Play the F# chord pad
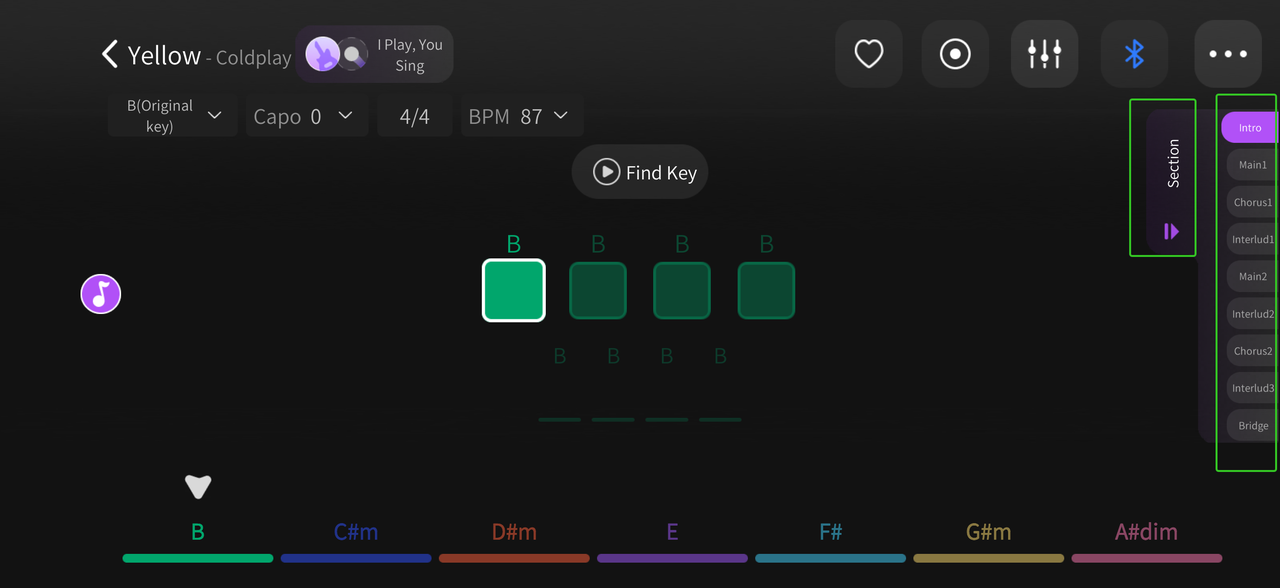Viewport: 1280px width, 588px height. pyautogui.click(x=830, y=540)
